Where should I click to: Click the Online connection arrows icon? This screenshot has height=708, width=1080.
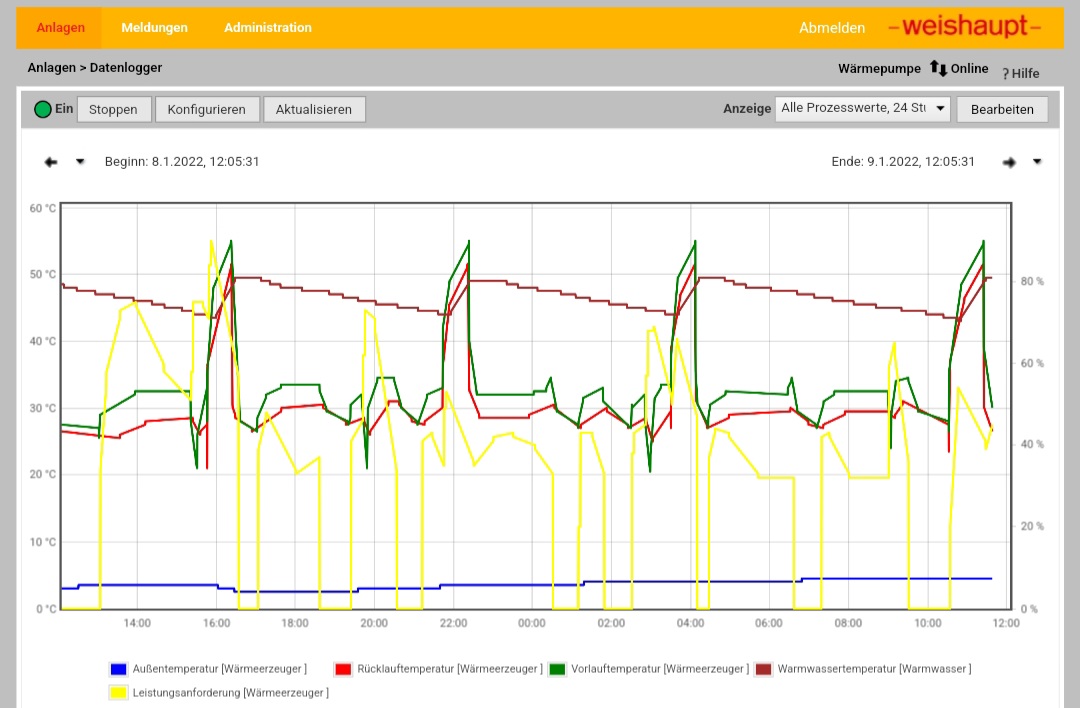[938, 69]
